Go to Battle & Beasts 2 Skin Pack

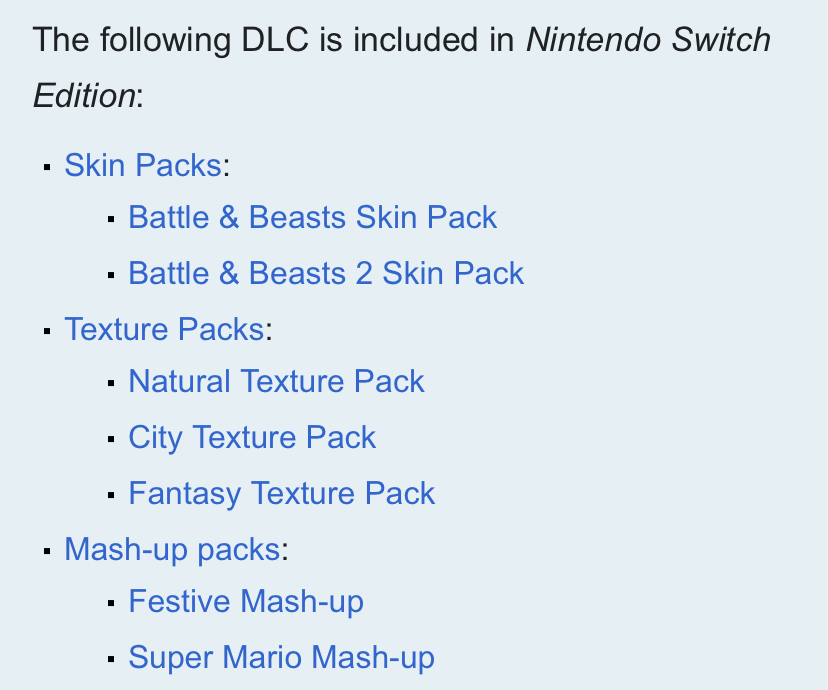tap(326, 274)
